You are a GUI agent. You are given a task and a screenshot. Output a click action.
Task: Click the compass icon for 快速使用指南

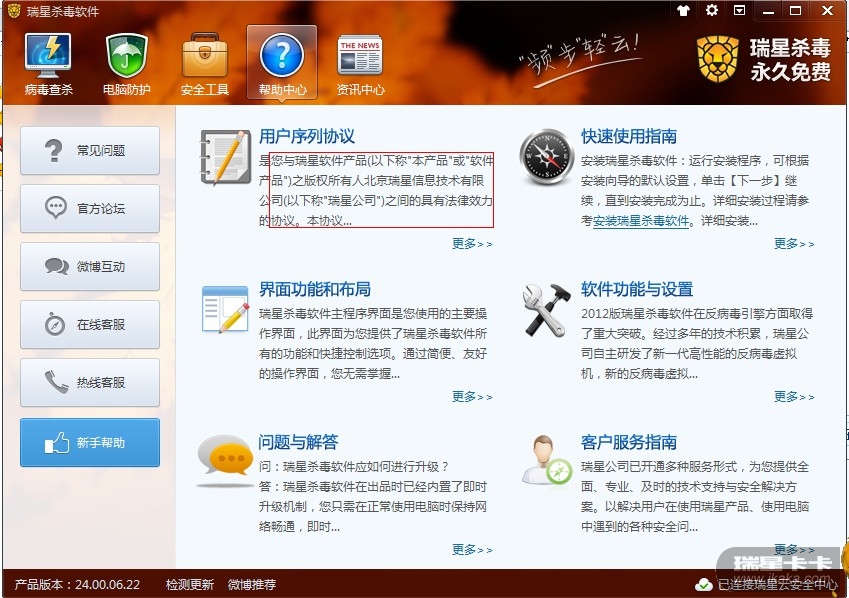tap(547, 156)
